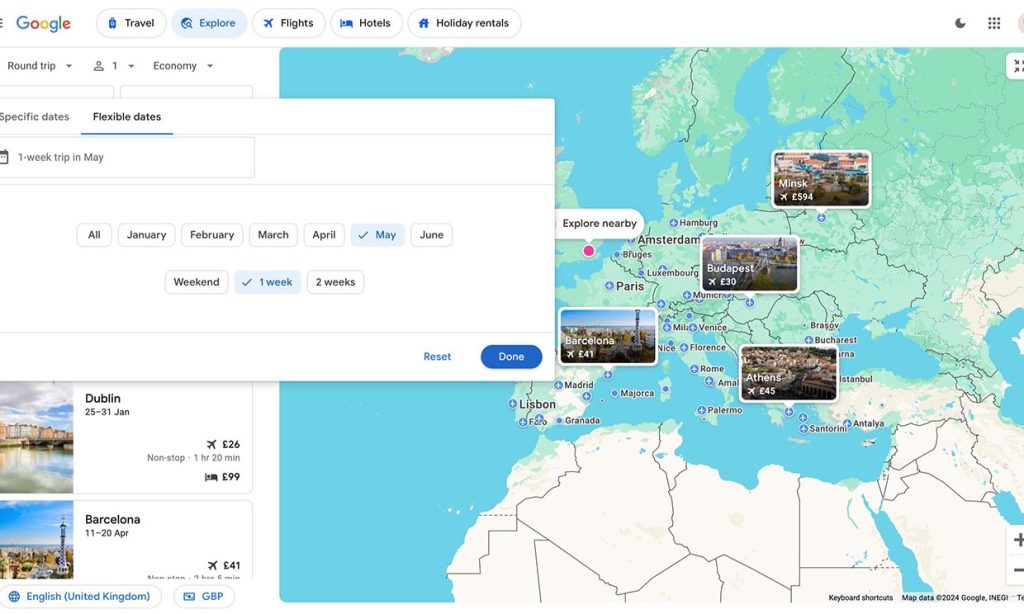Choose the Weekend duration option
The width and height of the screenshot is (1024, 614).
point(196,282)
